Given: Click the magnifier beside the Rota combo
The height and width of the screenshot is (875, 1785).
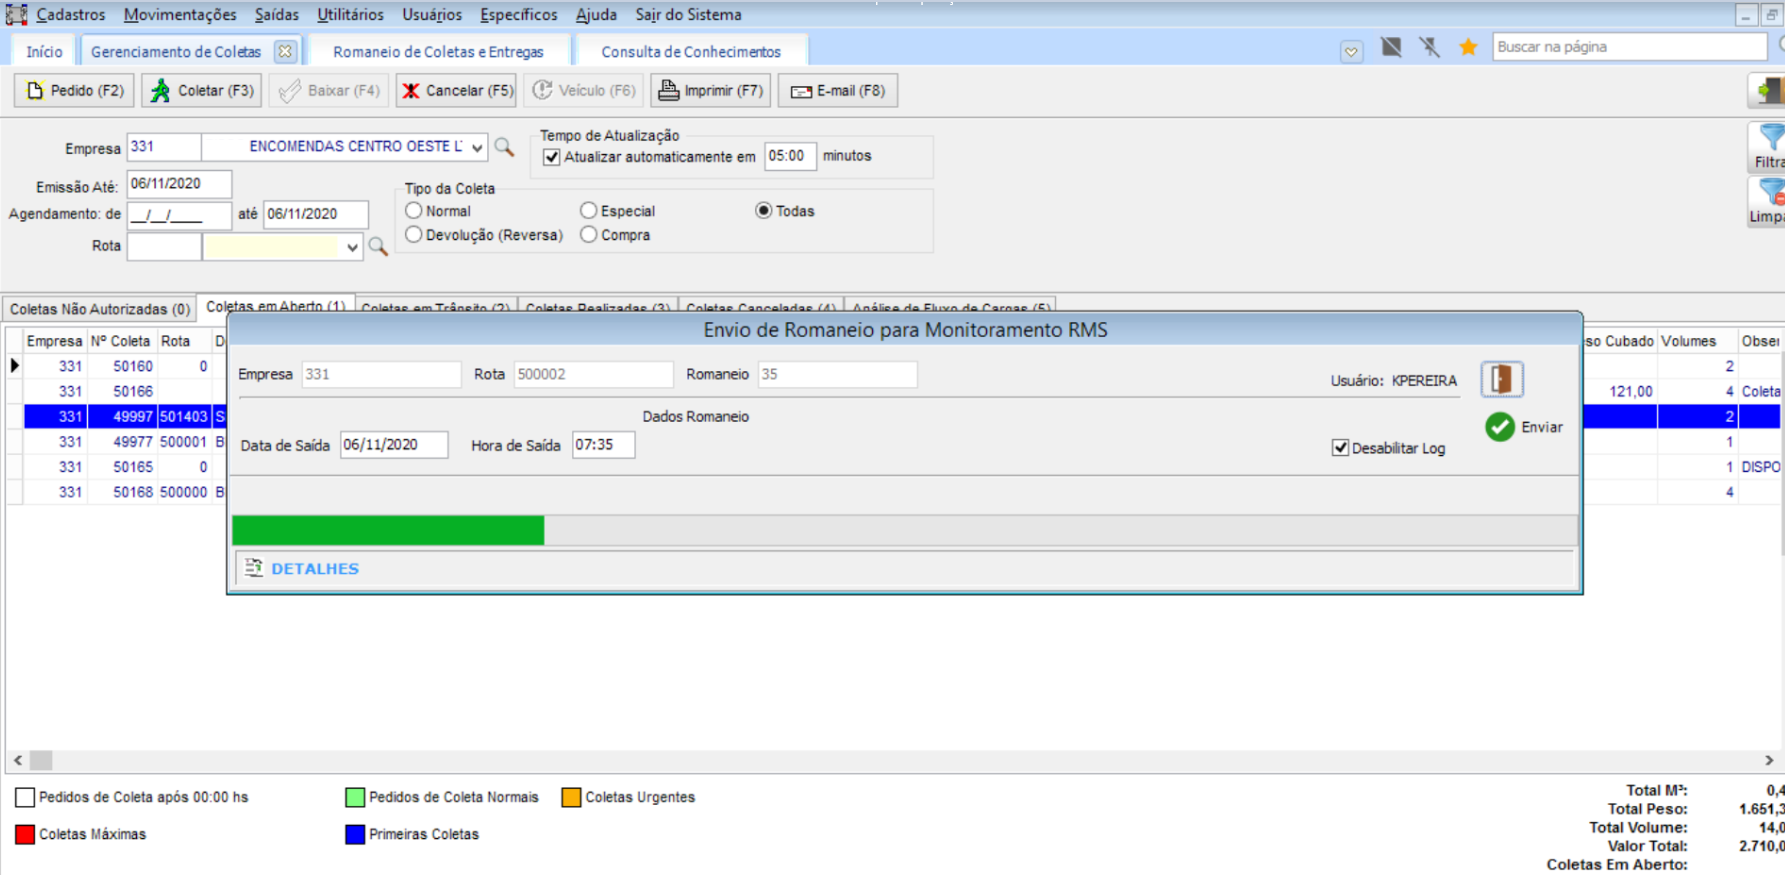Looking at the screenshot, I should [x=378, y=246].
